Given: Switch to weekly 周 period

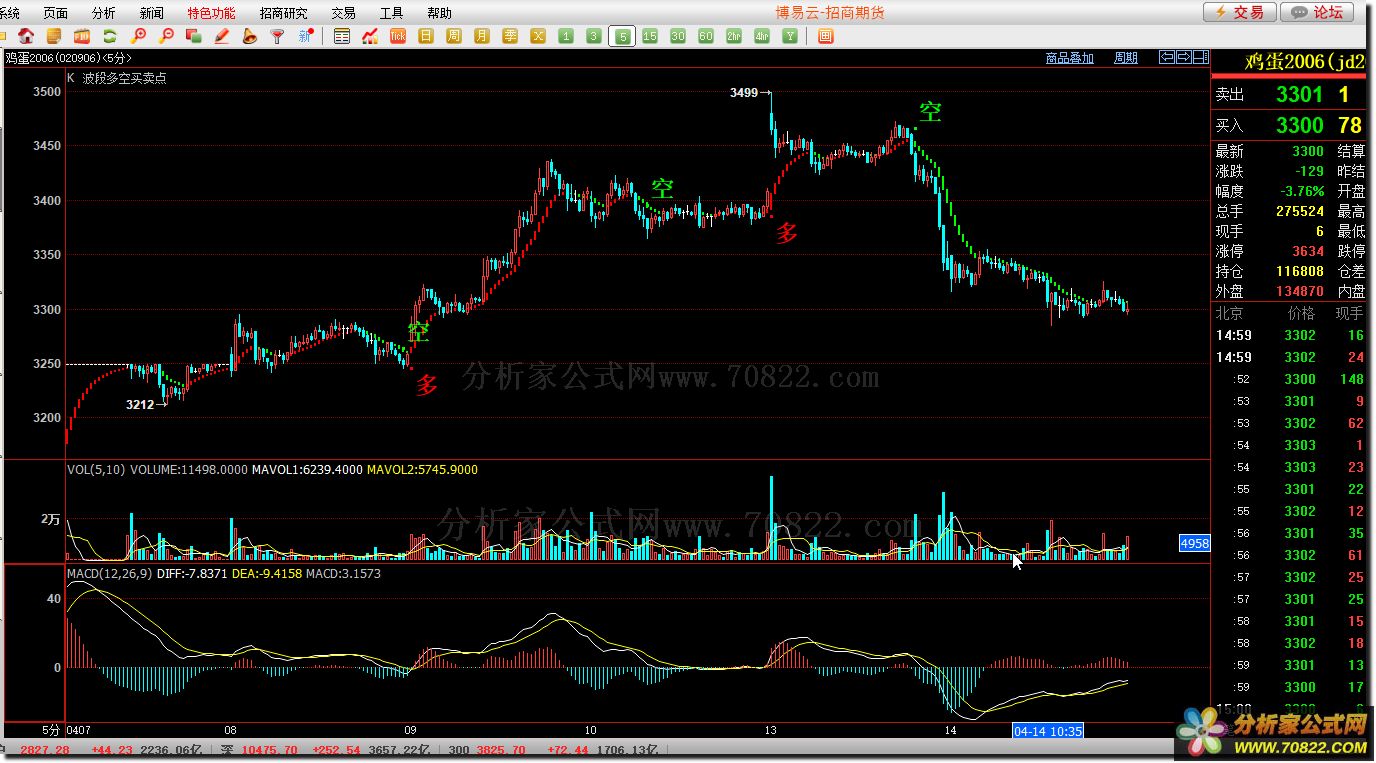Looking at the screenshot, I should click(454, 36).
